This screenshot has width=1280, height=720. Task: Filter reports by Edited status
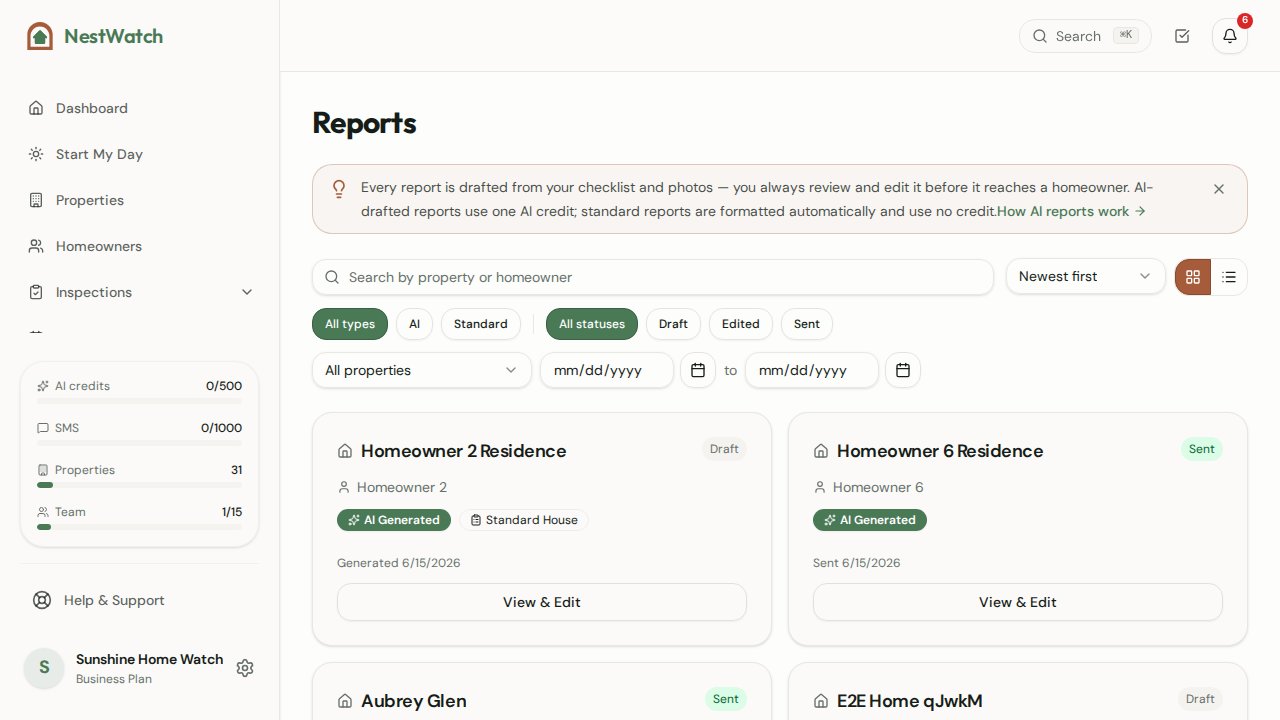click(741, 324)
